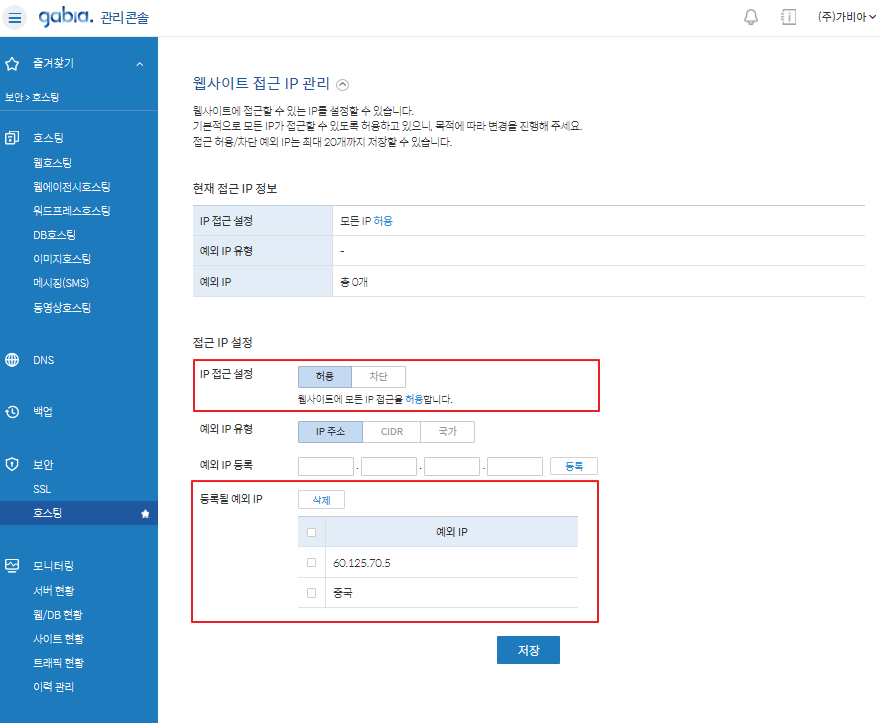Collapse the 웹사이트 접근 IP 관리 description

[343, 85]
